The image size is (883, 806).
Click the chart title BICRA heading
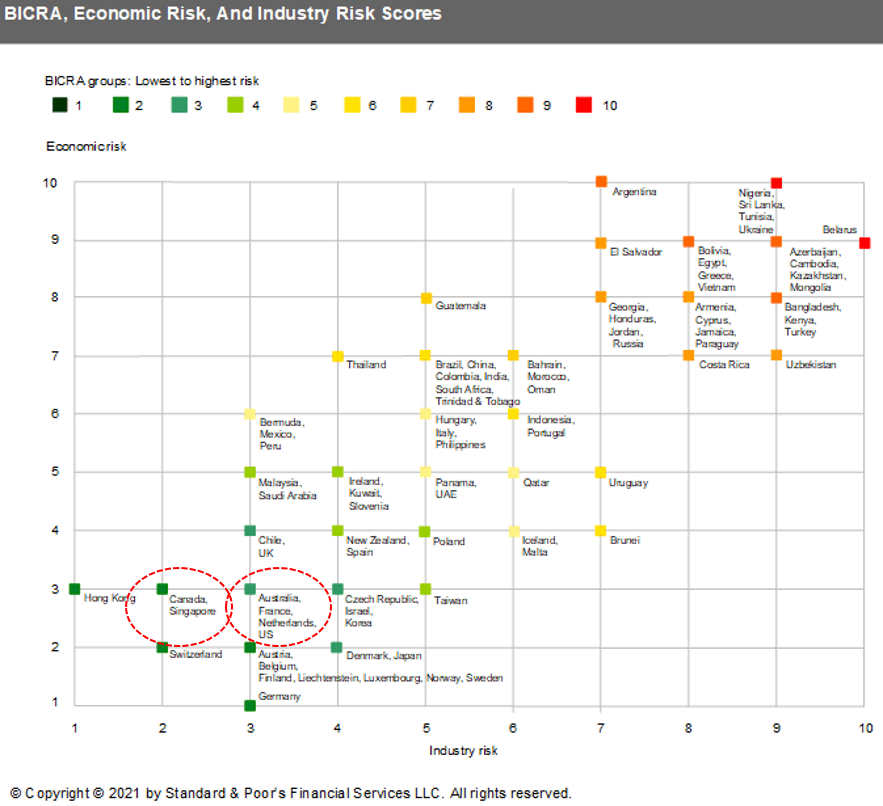pyautogui.click(x=224, y=15)
